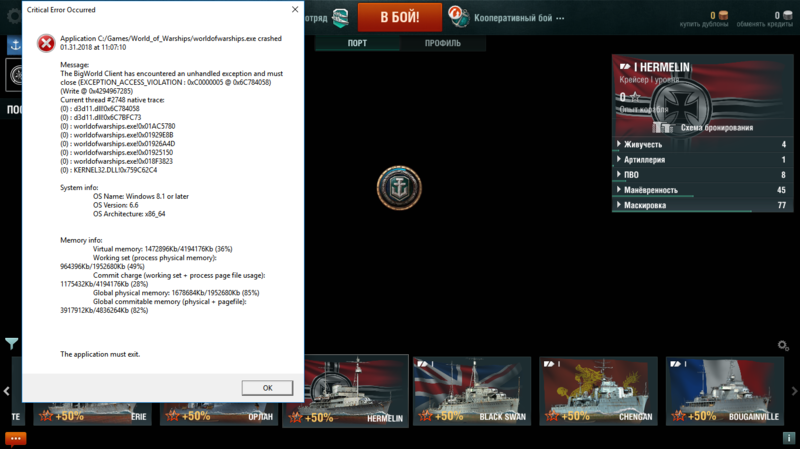The width and height of the screenshot is (800, 449).
Task: Select the ОРЛАН ship card
Action: pyautogui.click(x=219, y=413)
